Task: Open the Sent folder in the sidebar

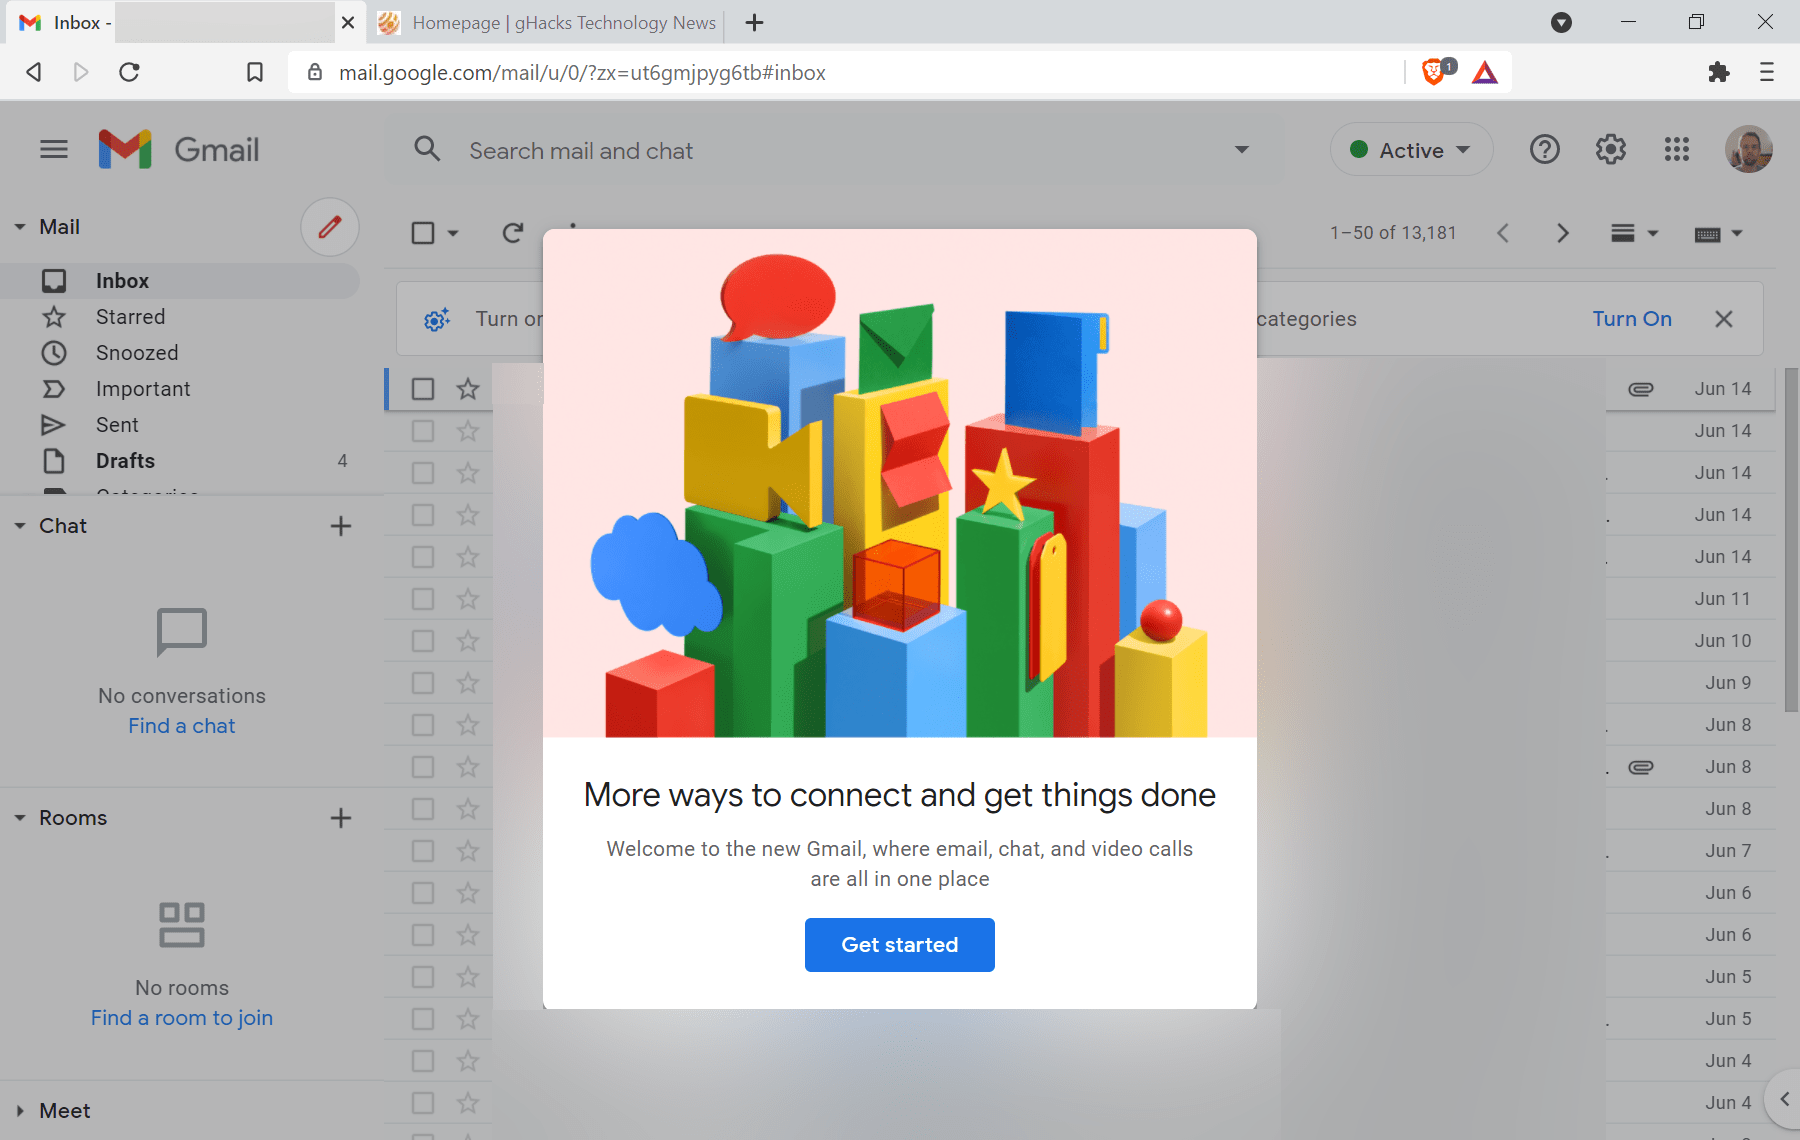Action: [x=117, y=424]
